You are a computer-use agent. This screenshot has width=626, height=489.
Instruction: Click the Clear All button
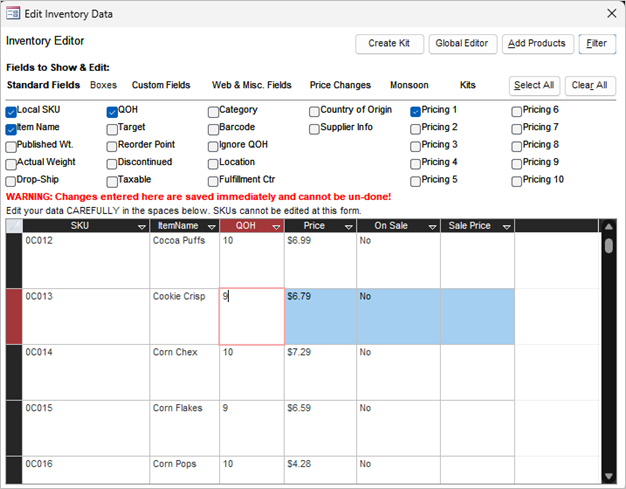pos(590,85)
